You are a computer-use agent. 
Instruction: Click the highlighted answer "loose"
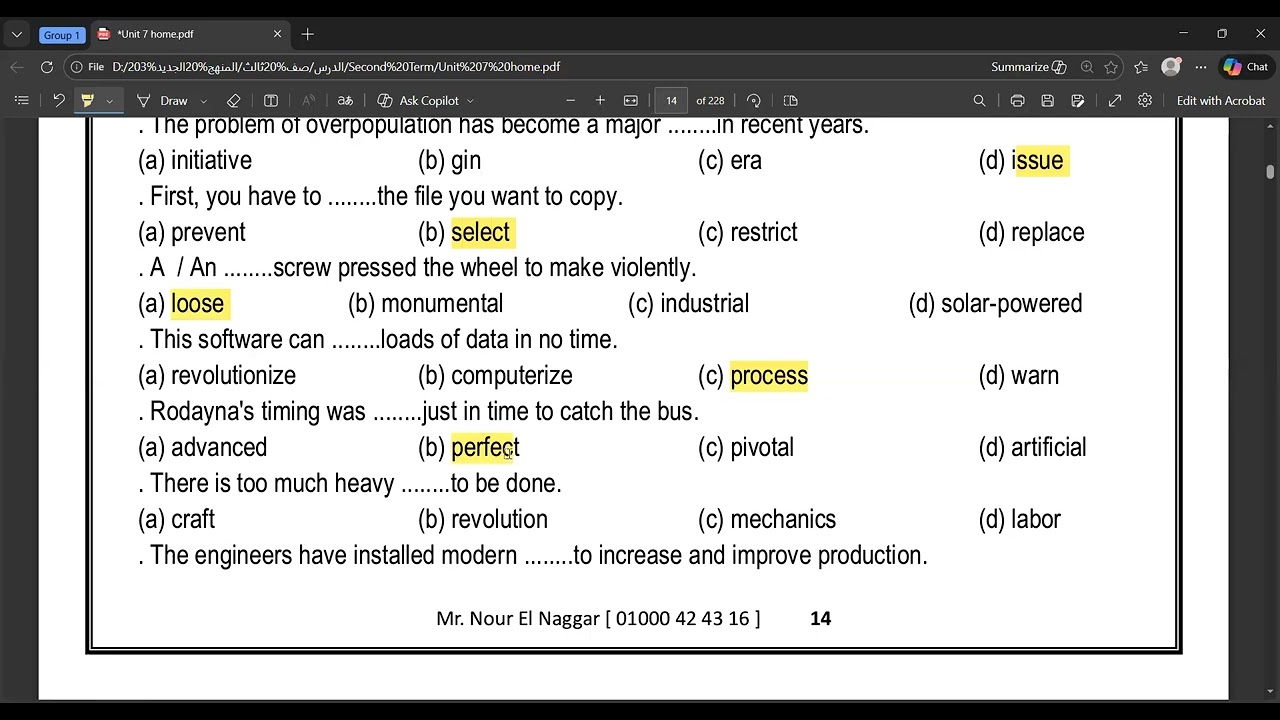[x=198, y=304]
